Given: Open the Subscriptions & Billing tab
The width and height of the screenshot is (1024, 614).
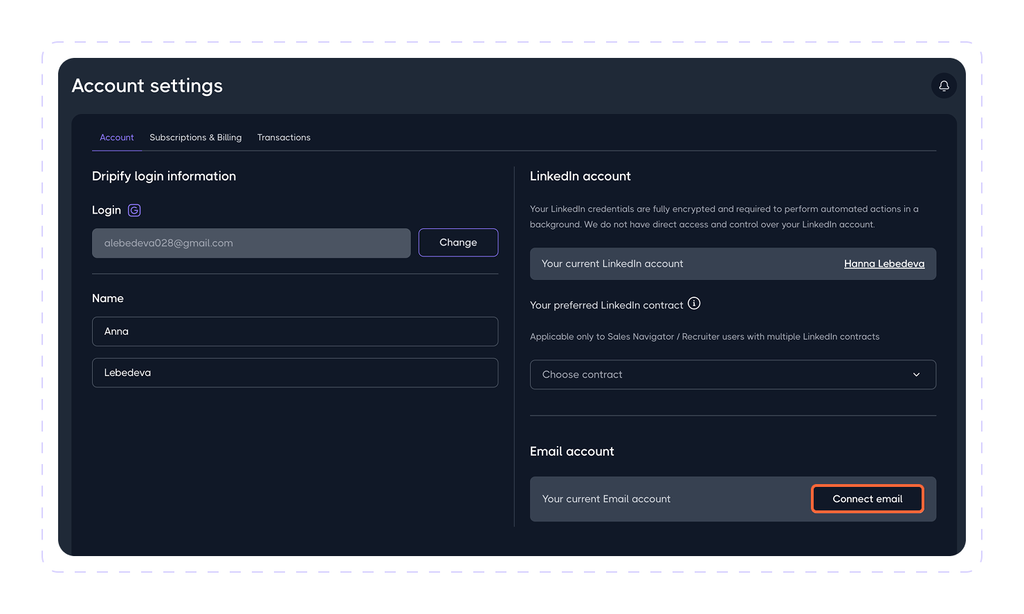Looking at the screenshot, I should pyautogui.click(x=195, y=137).
